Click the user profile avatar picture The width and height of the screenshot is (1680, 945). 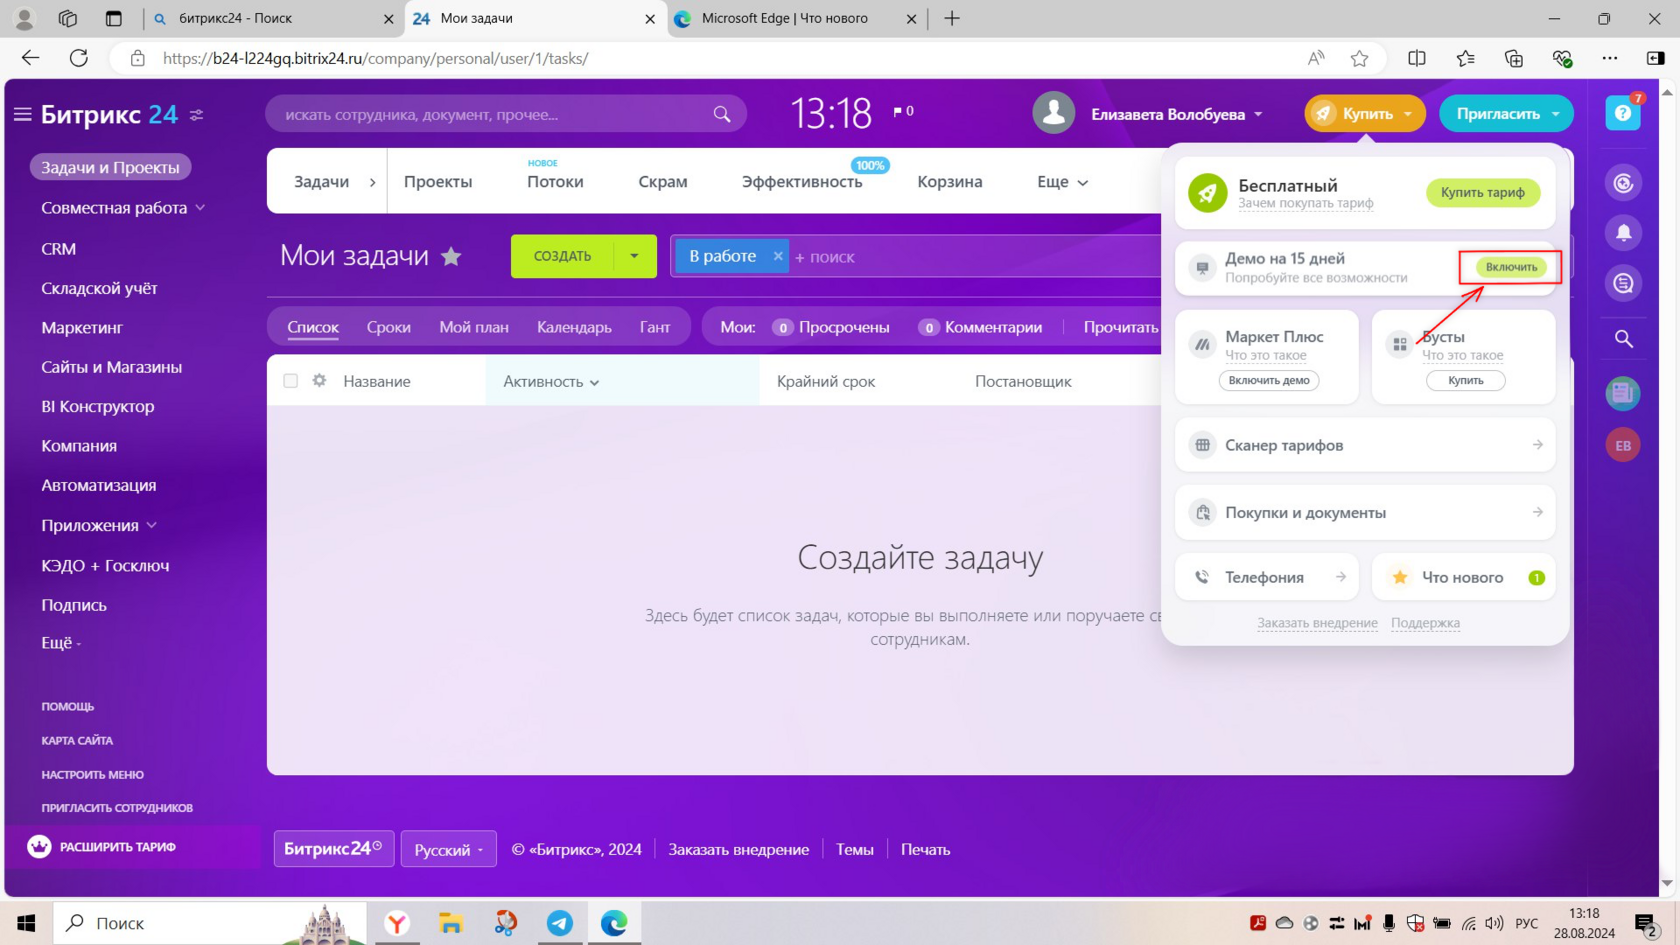coord(1054,113)
